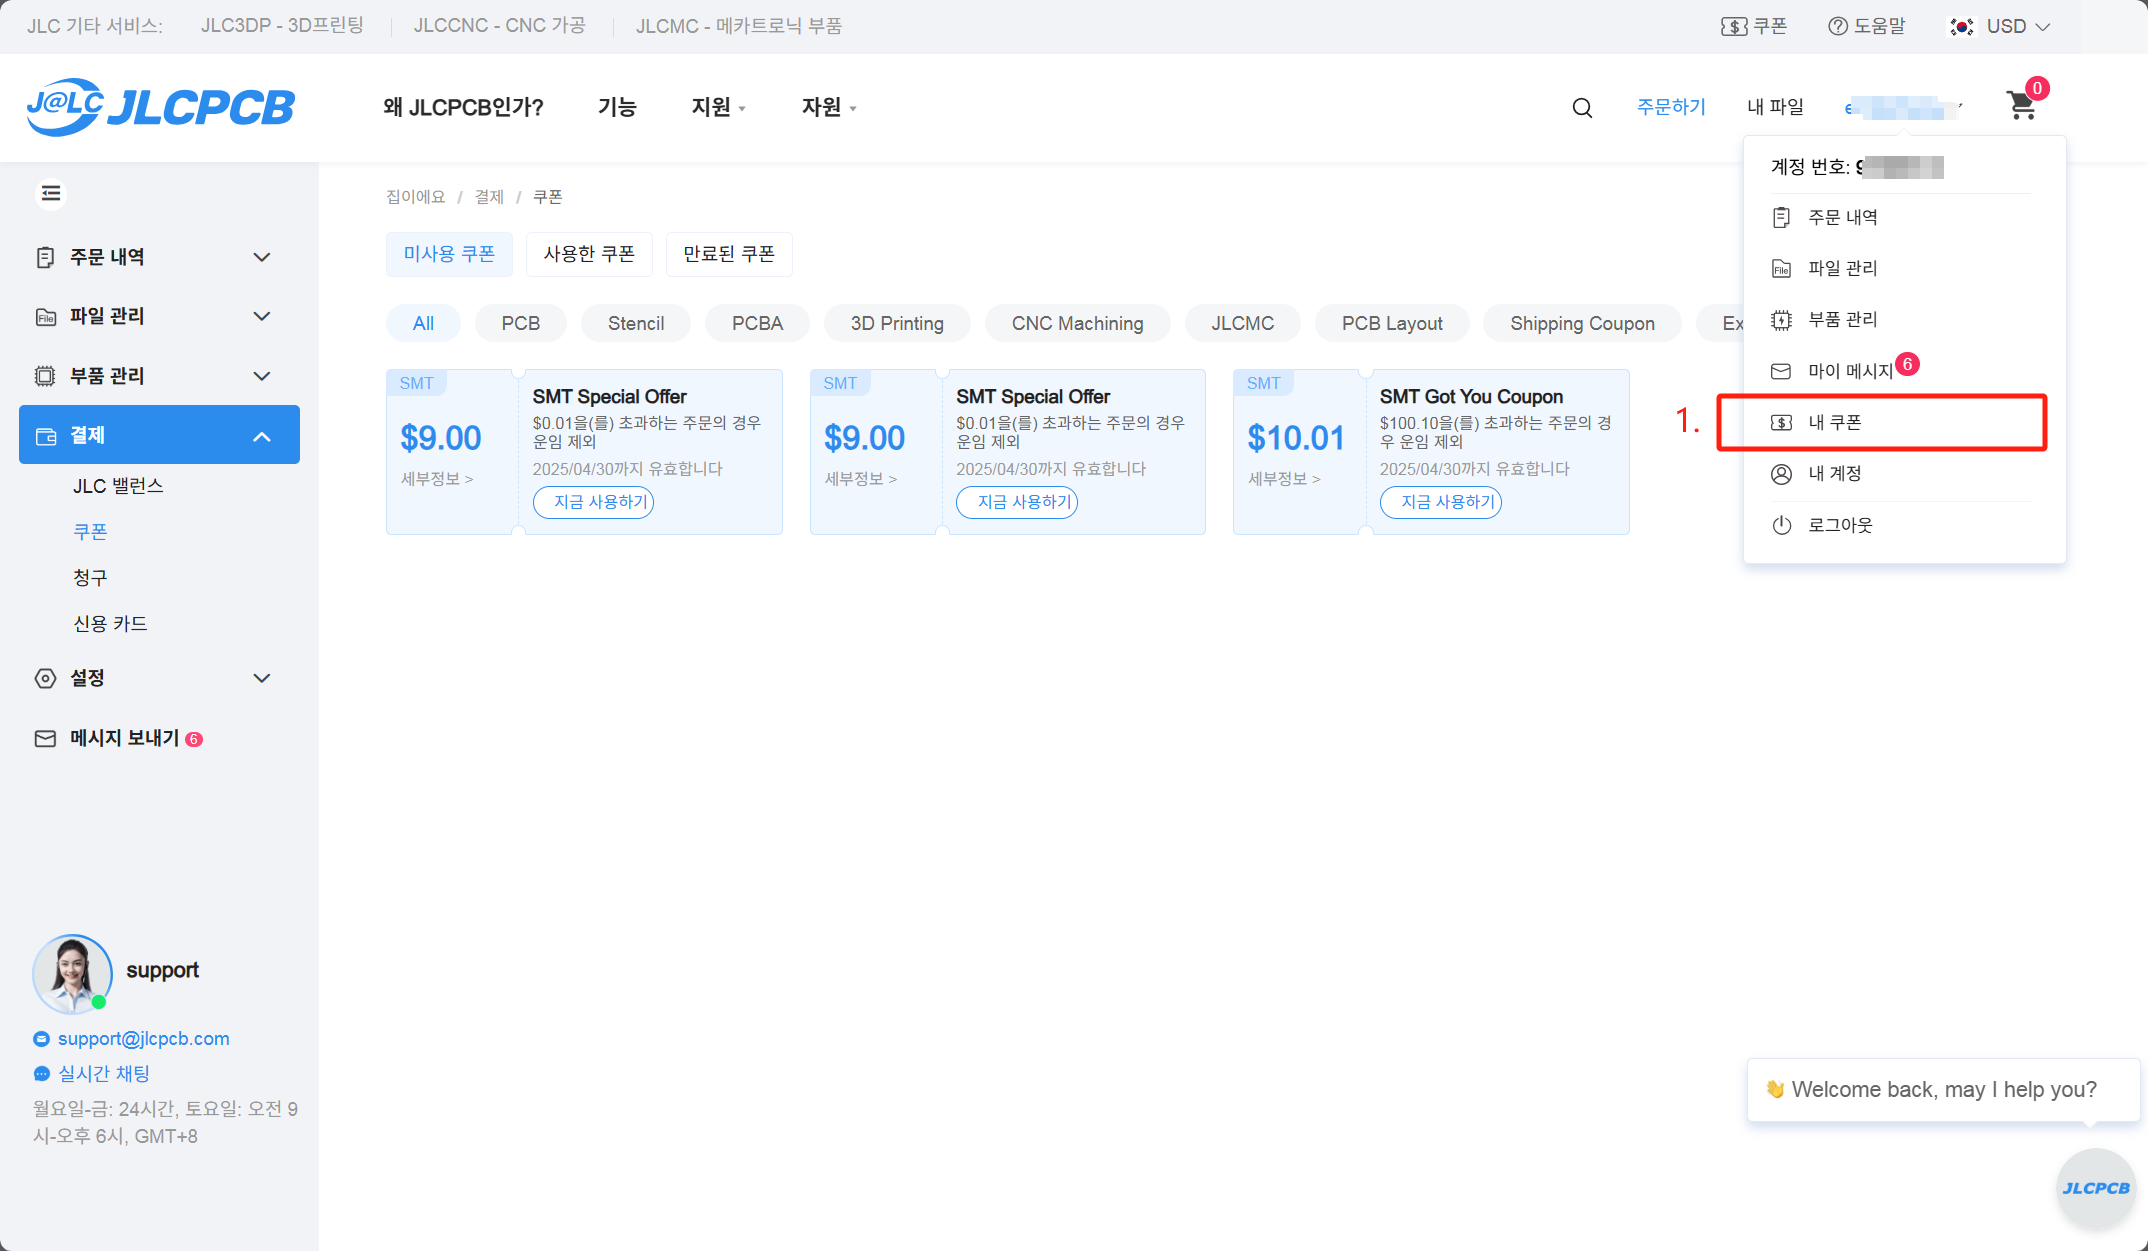2148x1251 pixels.
Task: Open JLC3DP - 3D프린팅 service link
Action: click(x=282, y=26)
